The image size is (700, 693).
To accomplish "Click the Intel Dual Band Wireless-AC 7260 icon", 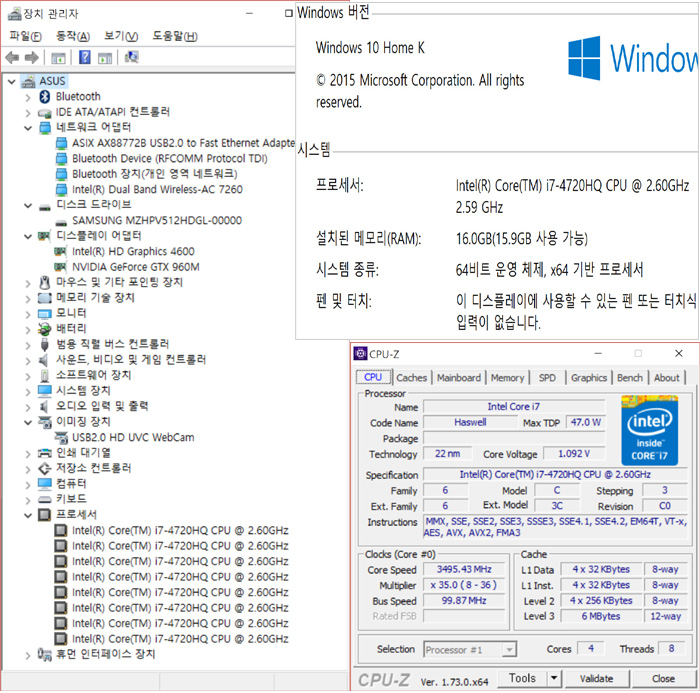I will point(61,190).
